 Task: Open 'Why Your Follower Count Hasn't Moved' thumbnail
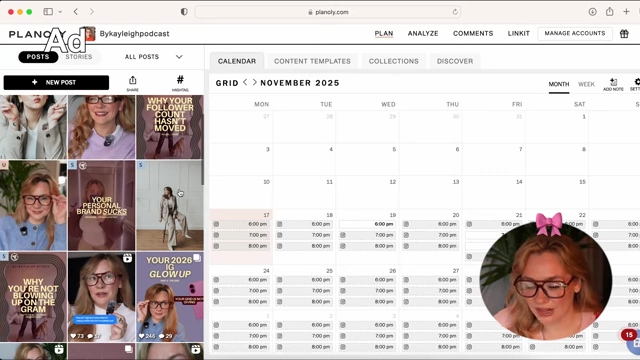[170, 127]
